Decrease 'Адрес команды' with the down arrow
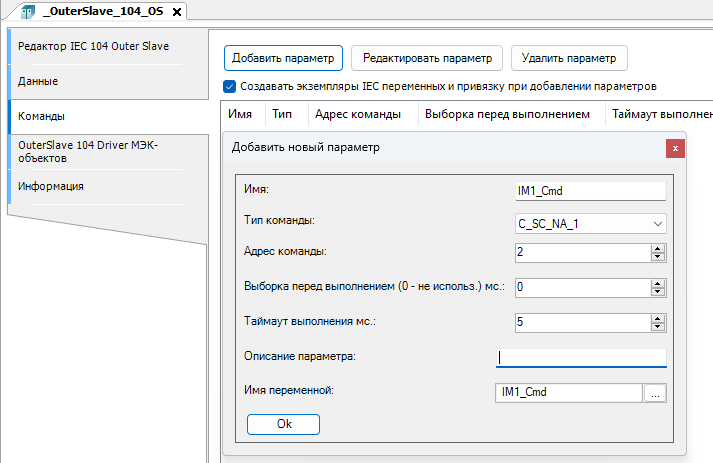The width and height of the screenshot is (713, 463). [x=657, y=257]
